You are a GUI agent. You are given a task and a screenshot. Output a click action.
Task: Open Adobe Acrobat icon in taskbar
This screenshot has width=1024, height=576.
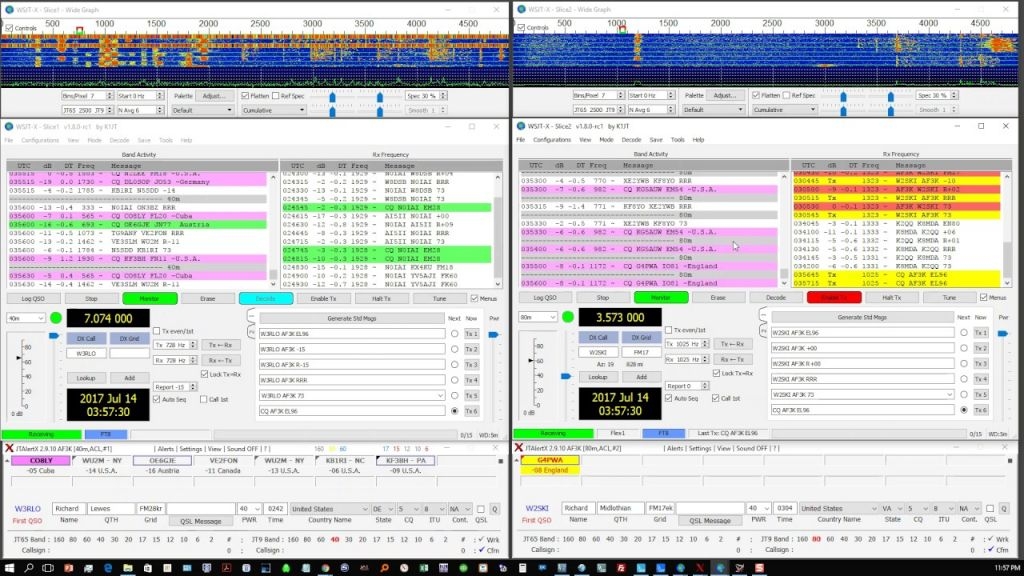[x=226, y=568]
